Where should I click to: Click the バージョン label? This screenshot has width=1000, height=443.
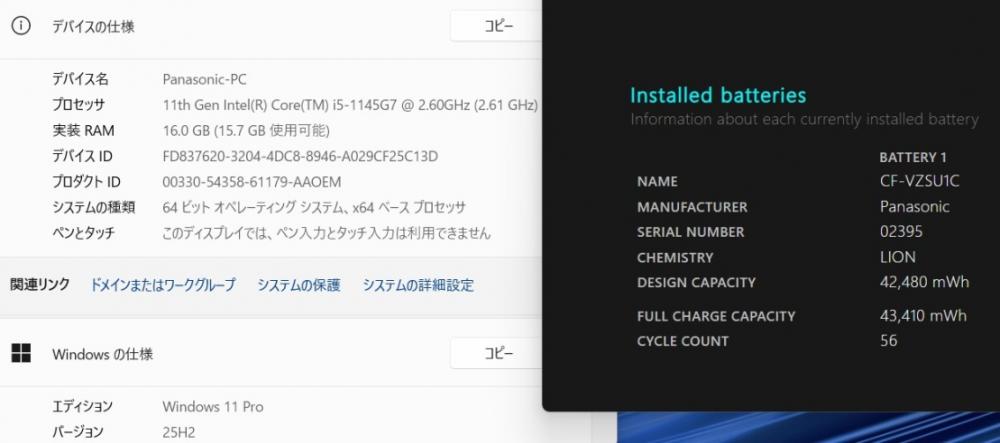tap(77, 432)
